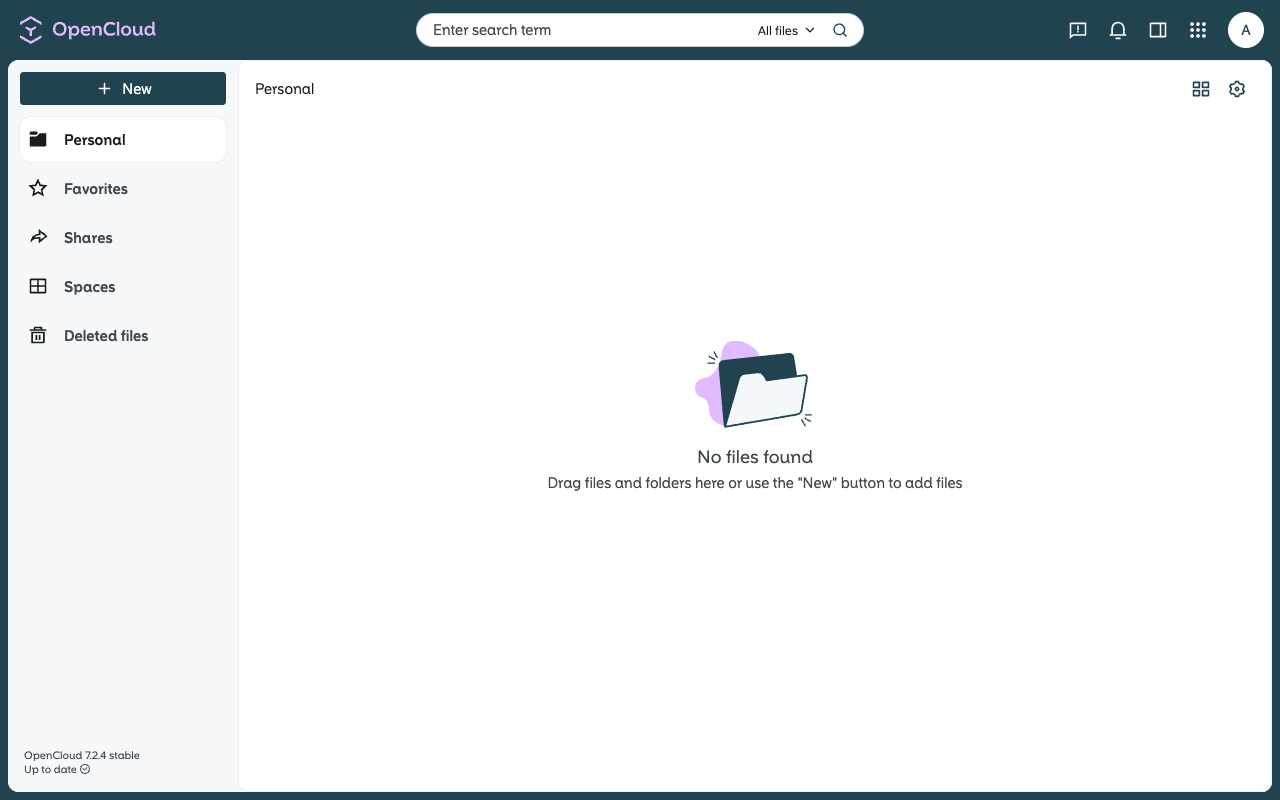Open the user avatar menu
Screen dimensions: 1280x800
click(1246, 30)
